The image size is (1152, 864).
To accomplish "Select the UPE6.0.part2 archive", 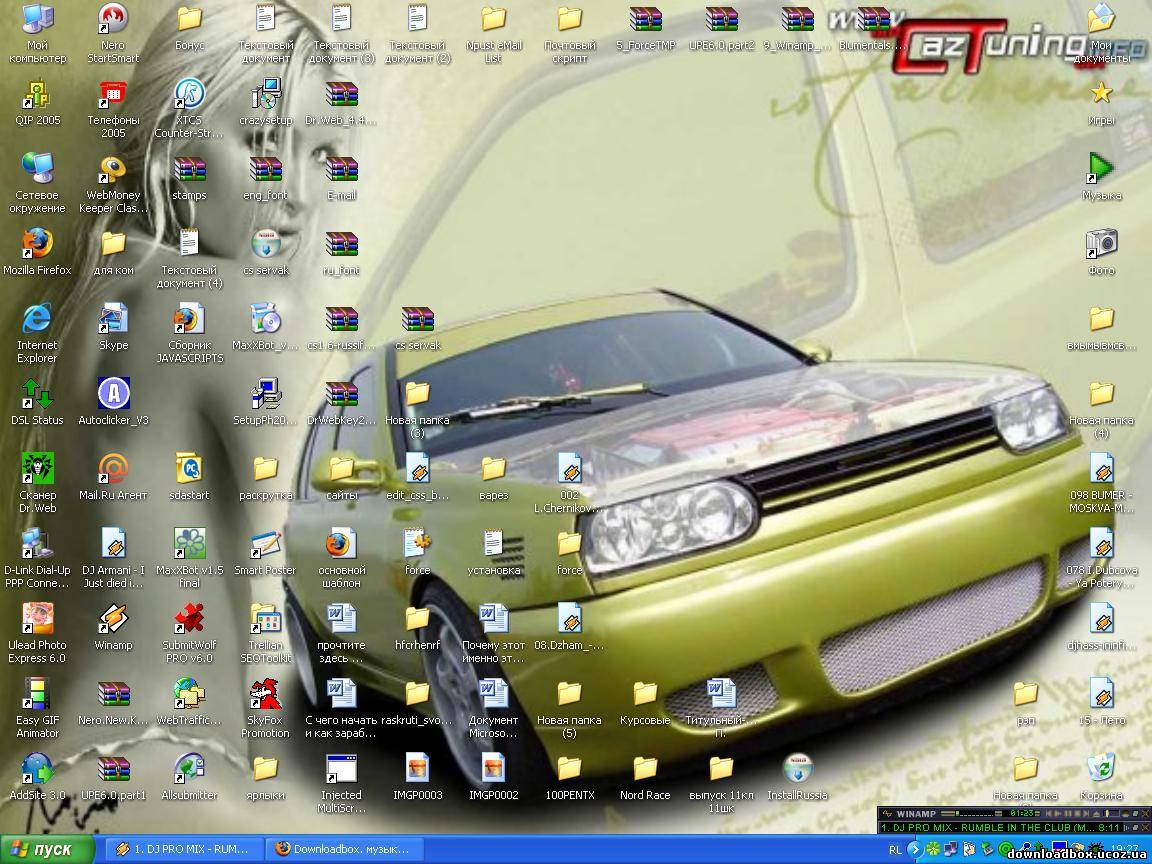I will (x=721, y=28).
